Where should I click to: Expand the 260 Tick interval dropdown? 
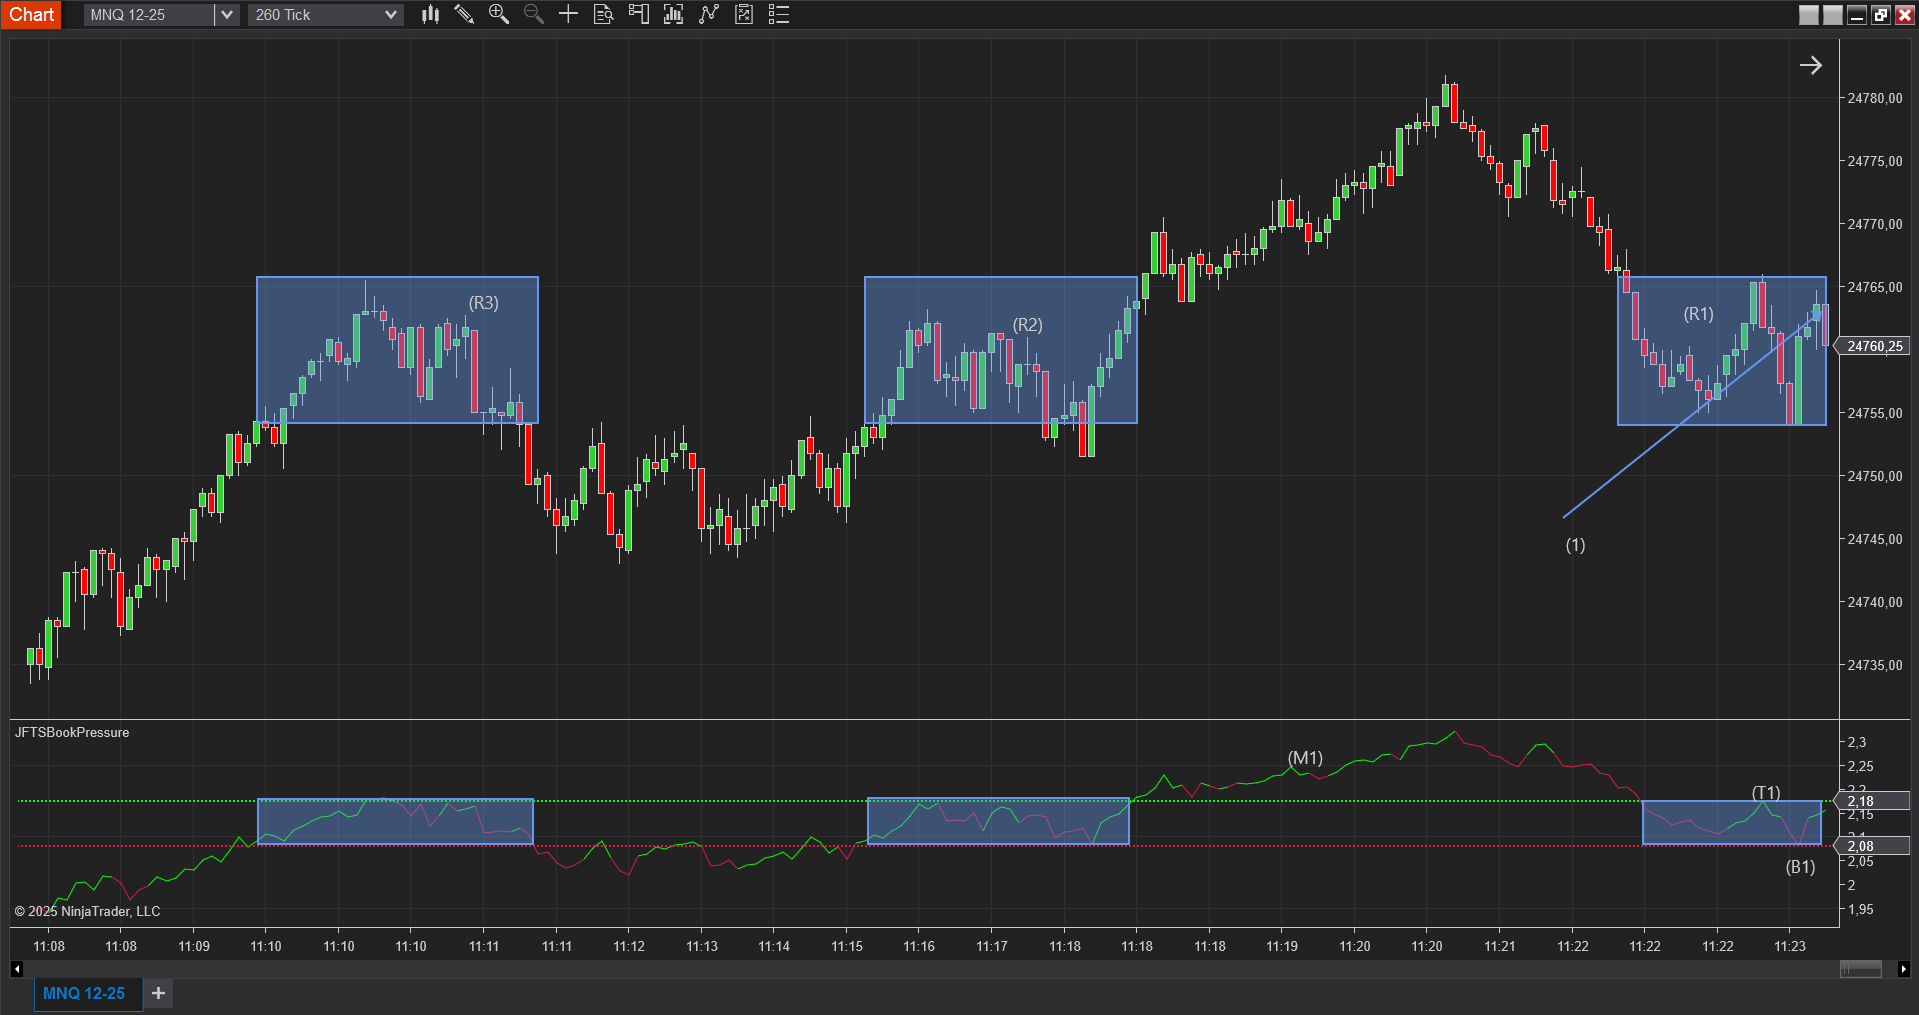390,14
